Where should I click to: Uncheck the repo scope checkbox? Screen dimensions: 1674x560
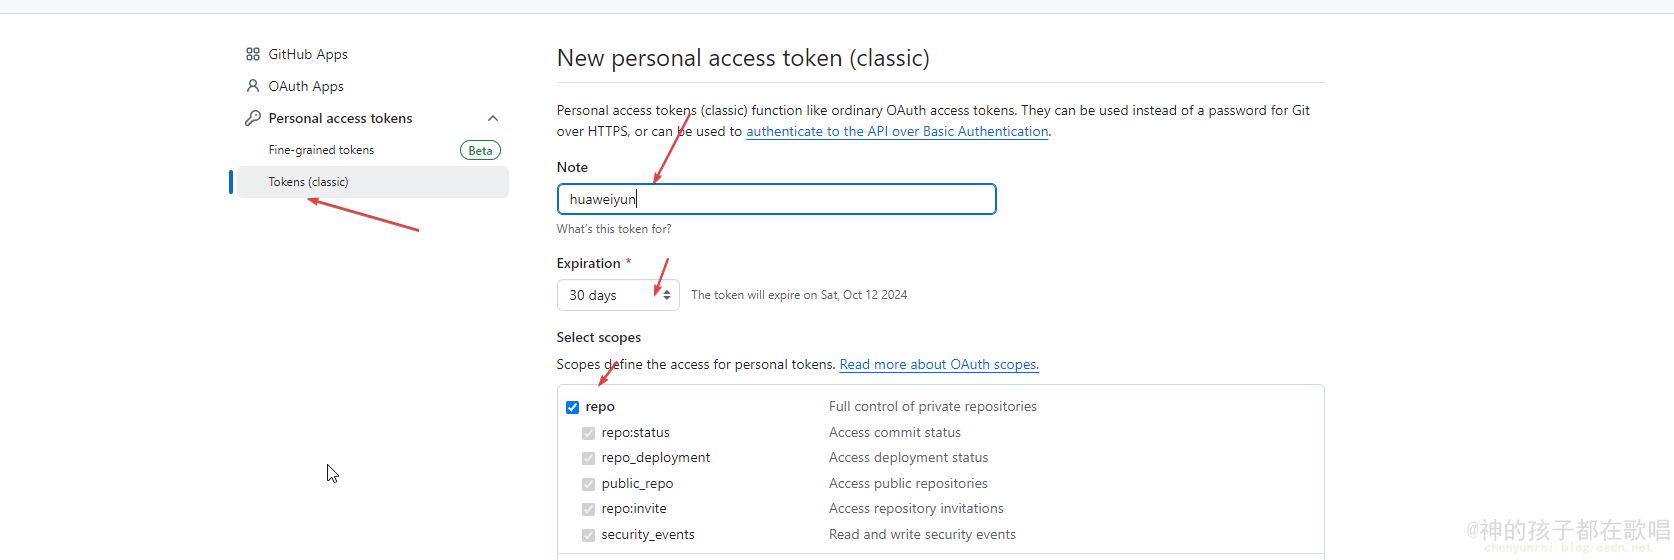(573, 407)
